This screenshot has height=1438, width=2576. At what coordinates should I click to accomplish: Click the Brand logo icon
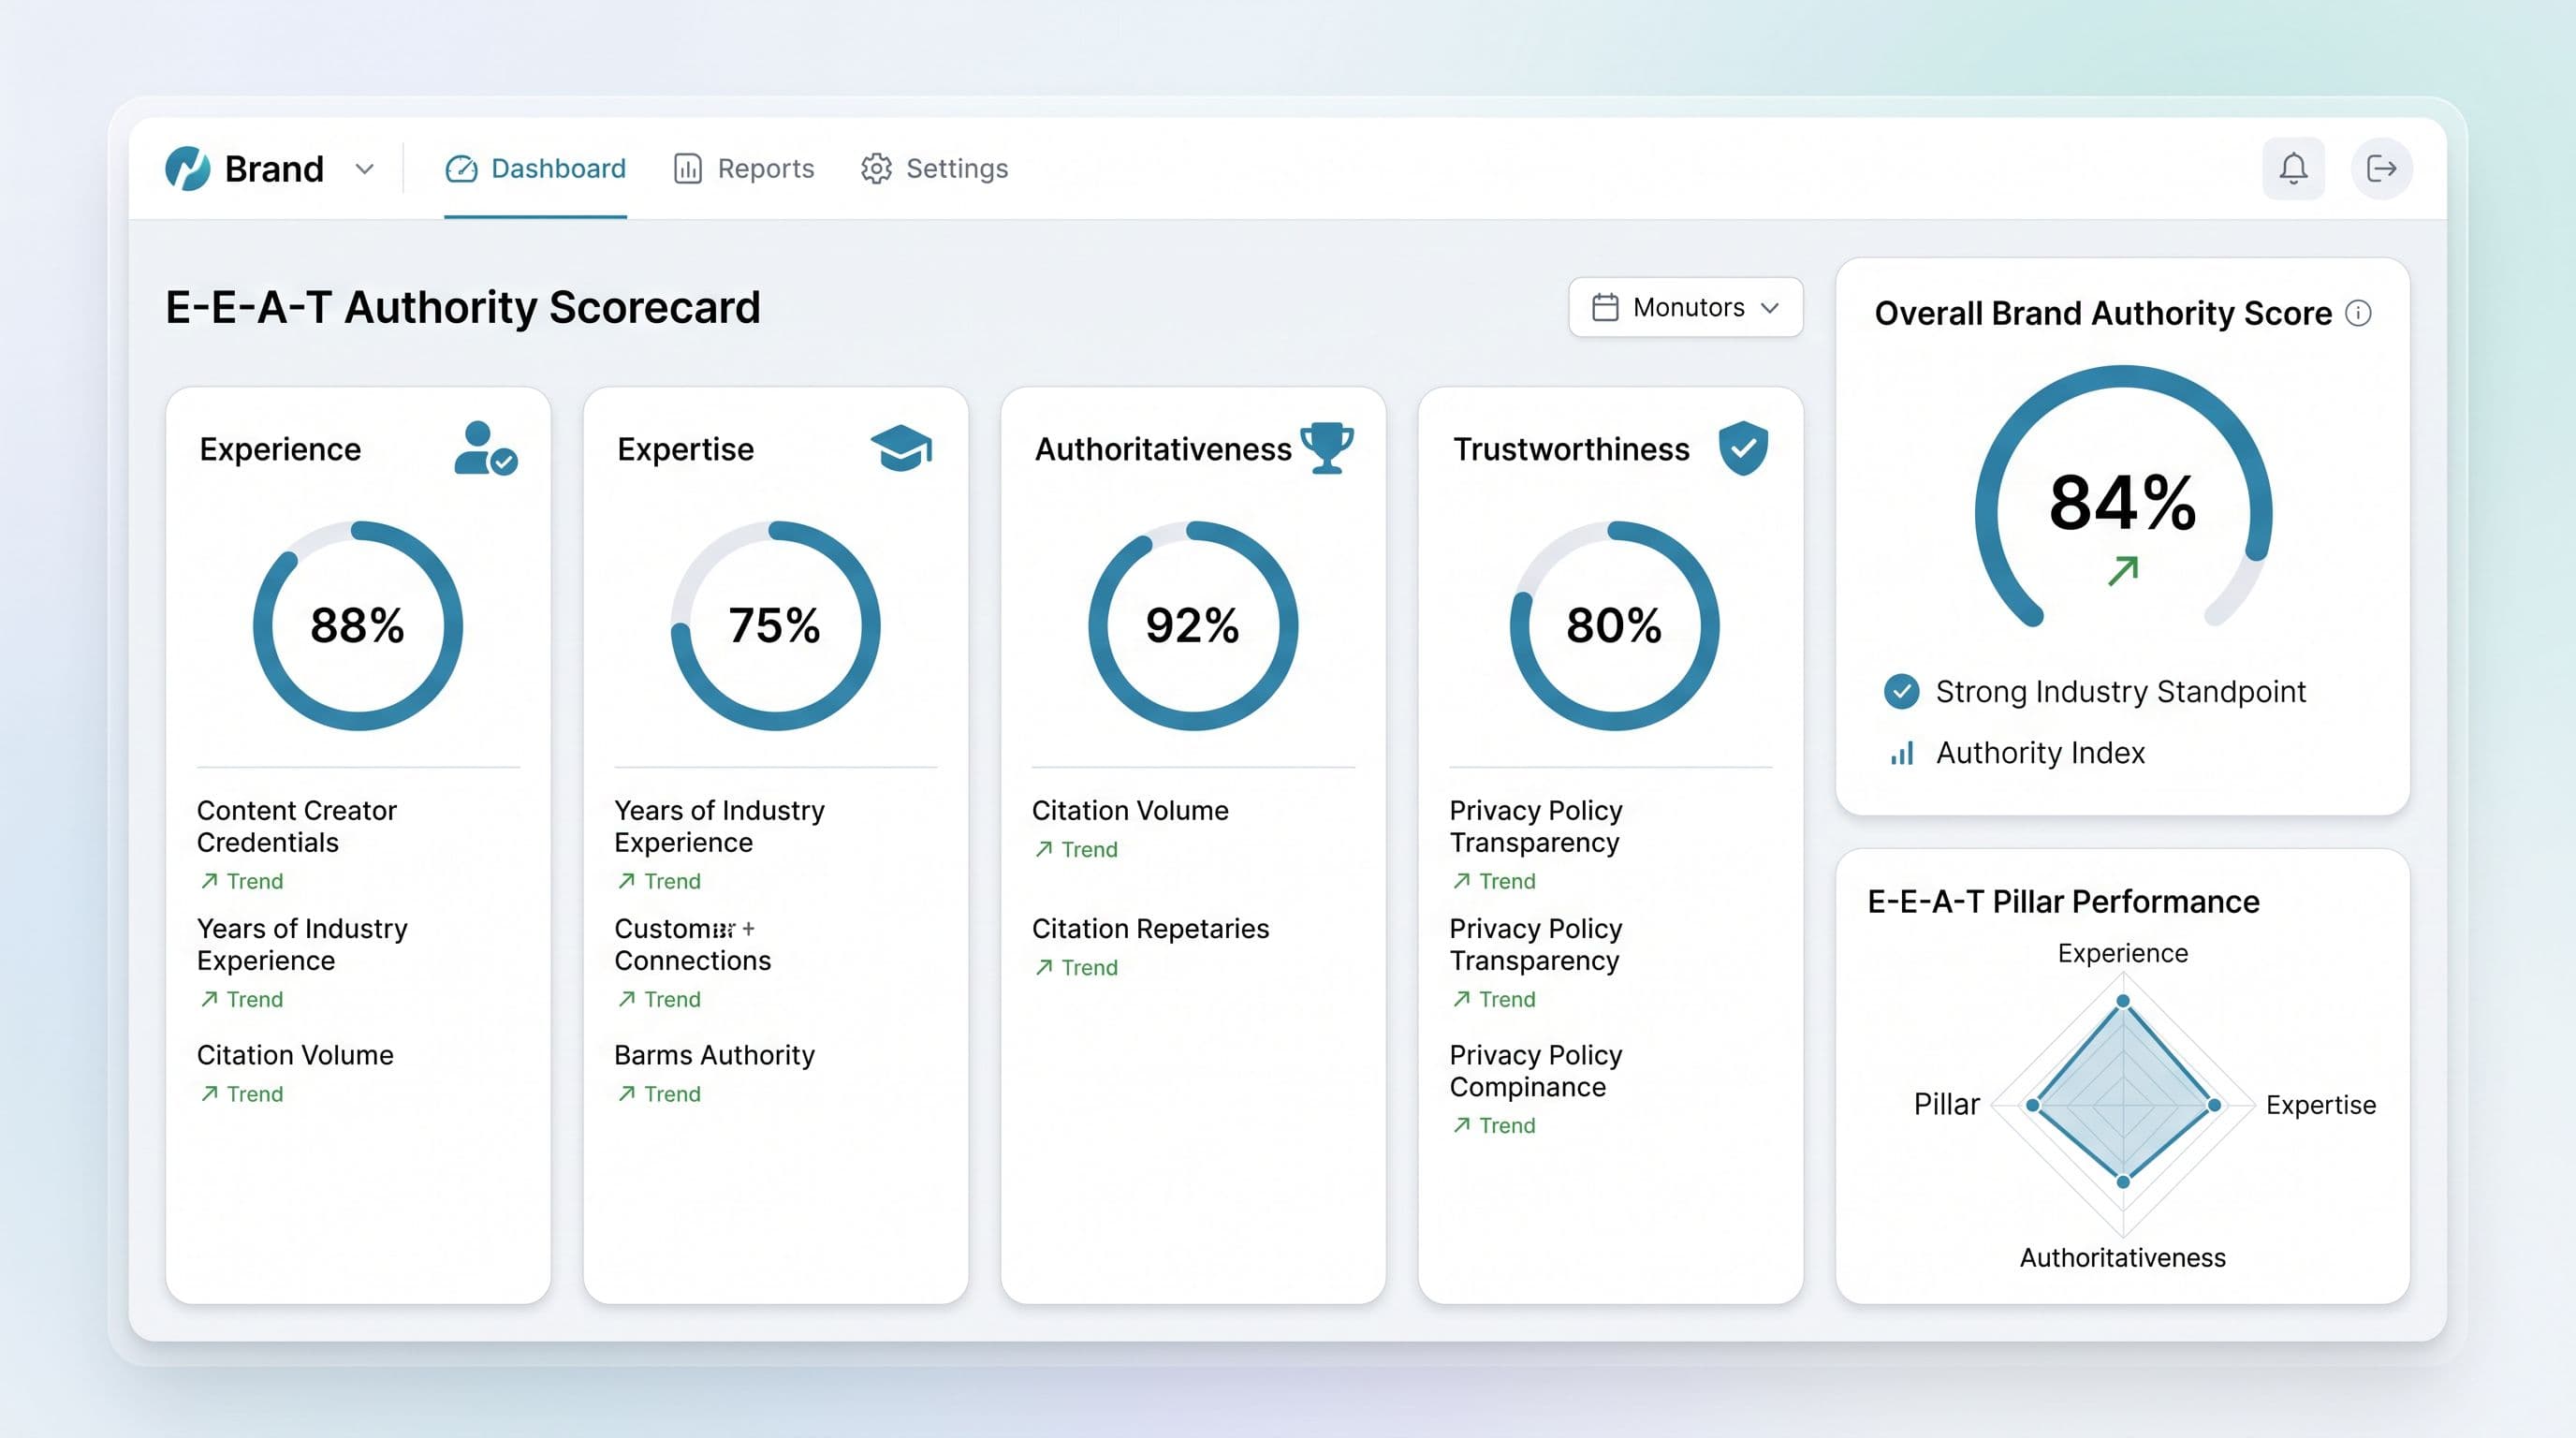point(187,168)
